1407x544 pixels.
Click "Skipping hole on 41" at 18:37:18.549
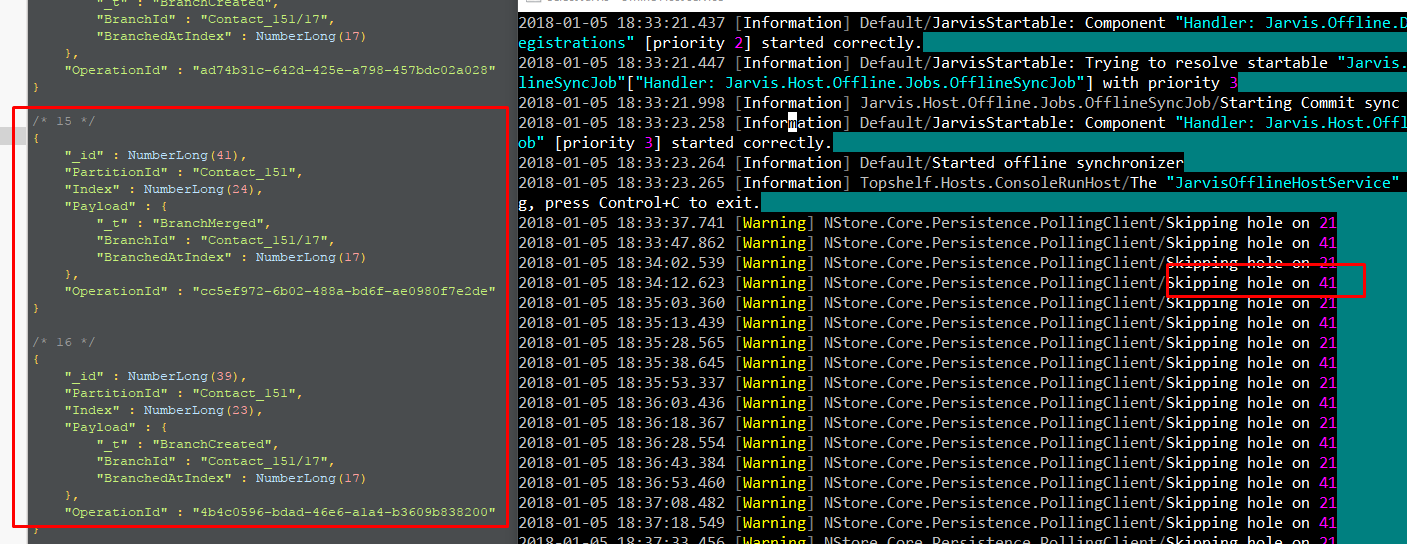point(1251,522)
